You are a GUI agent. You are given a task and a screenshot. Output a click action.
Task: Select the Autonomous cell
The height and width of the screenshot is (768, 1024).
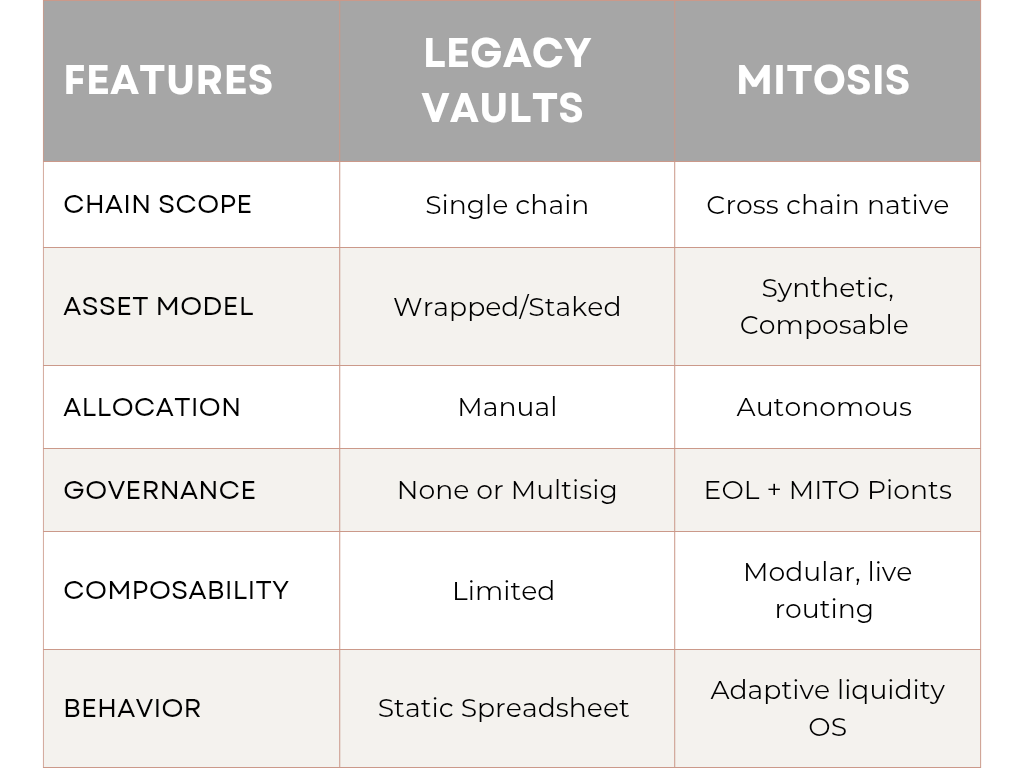click(827, 407)
